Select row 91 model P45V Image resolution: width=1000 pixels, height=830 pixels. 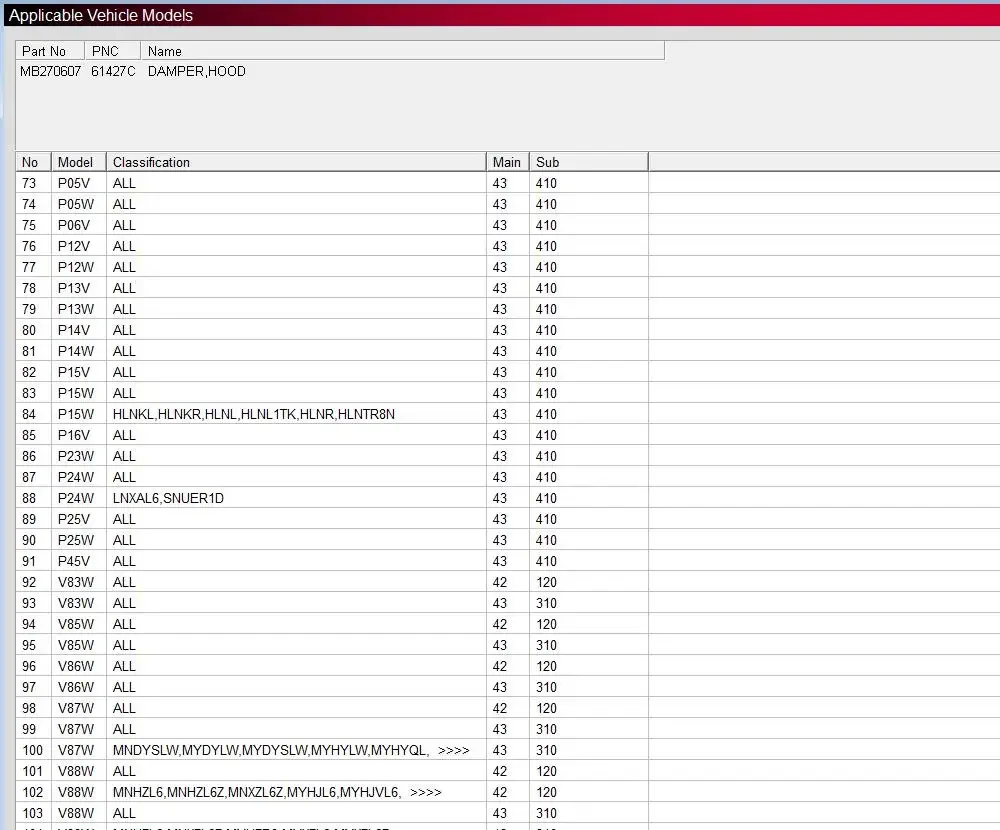point(74,562)
